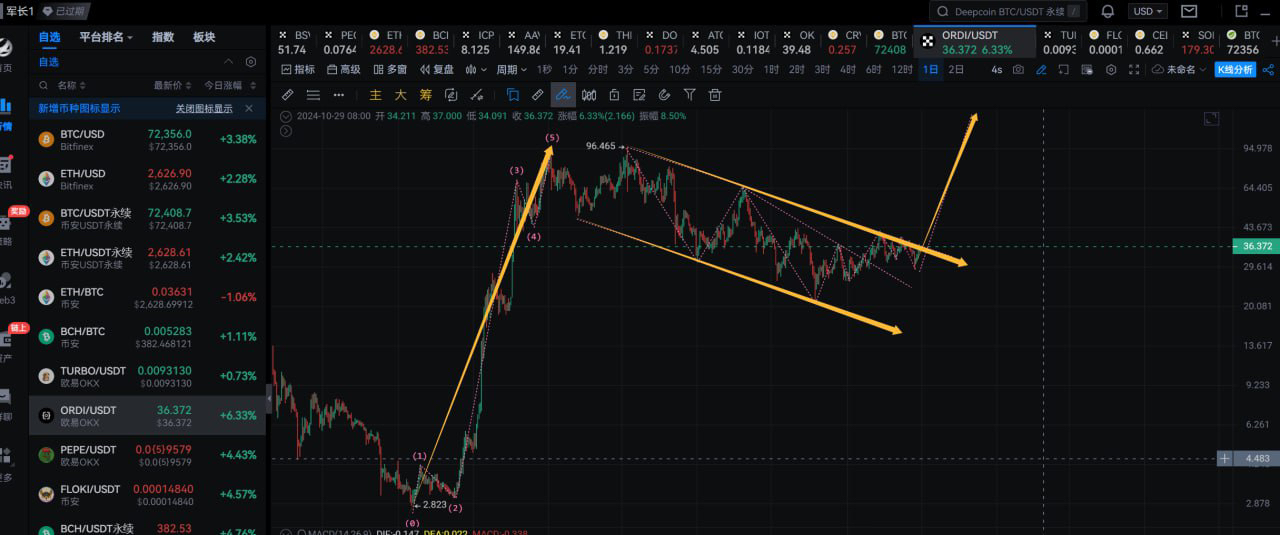Switch to the 自选 watchlist tab

tap(49, 37)
